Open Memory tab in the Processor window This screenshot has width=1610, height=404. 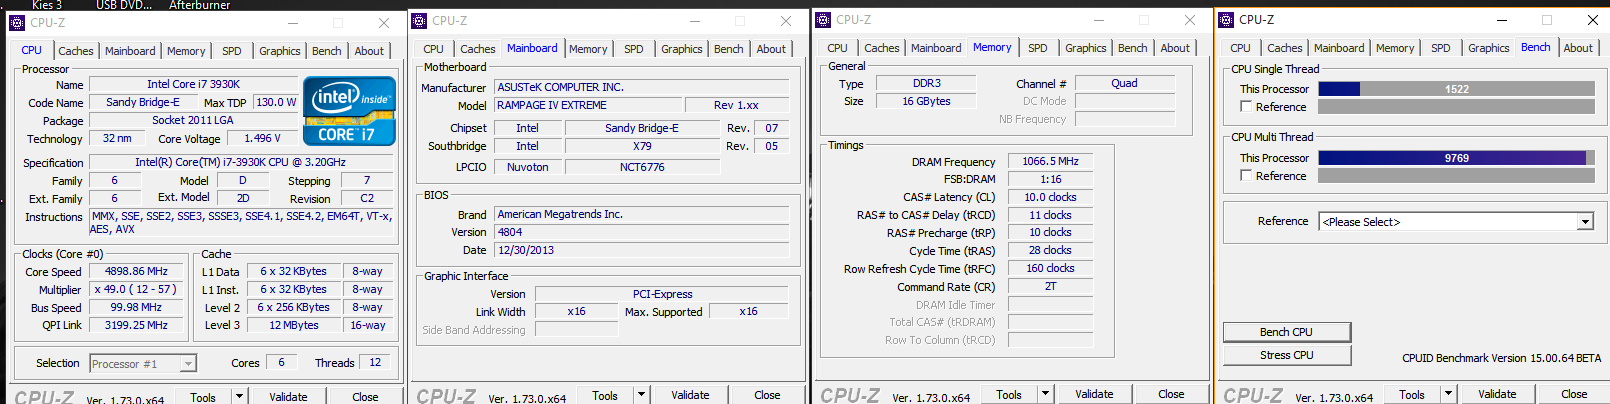pyautogui.click(x=186, y=51)
